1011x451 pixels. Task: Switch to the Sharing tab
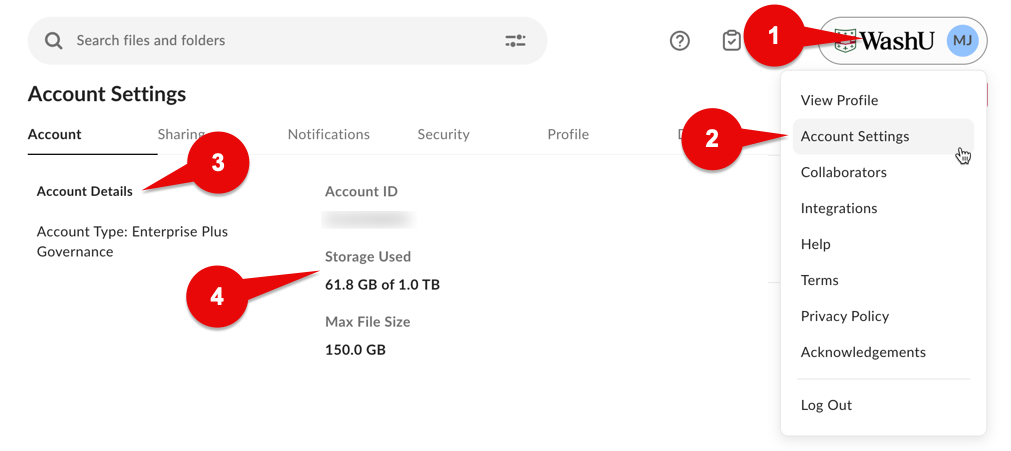[x=176, y=134]
